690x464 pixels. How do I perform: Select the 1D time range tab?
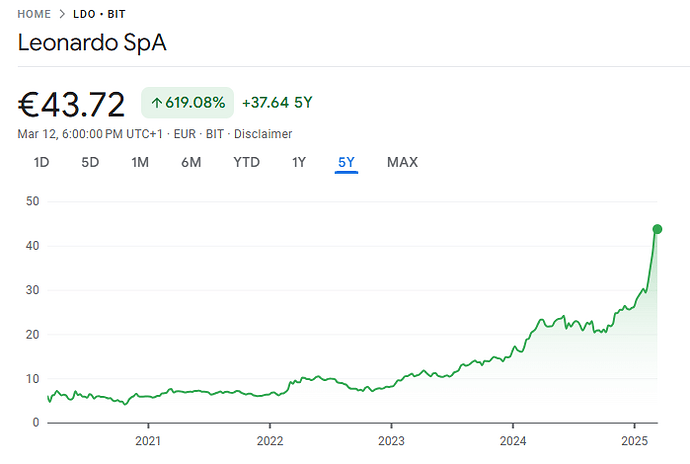(x=41, y=162)
